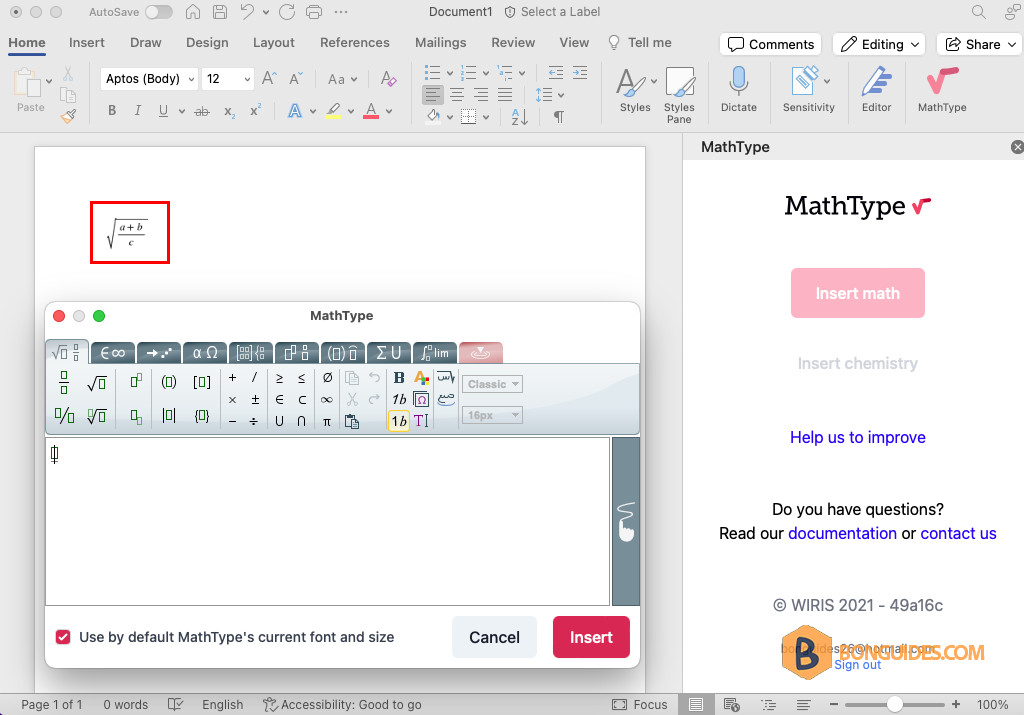Image resolution: width=1024 pixels, height=715 pixels.
Task: Insert absolute value bars template
Action: pos(168,415)
